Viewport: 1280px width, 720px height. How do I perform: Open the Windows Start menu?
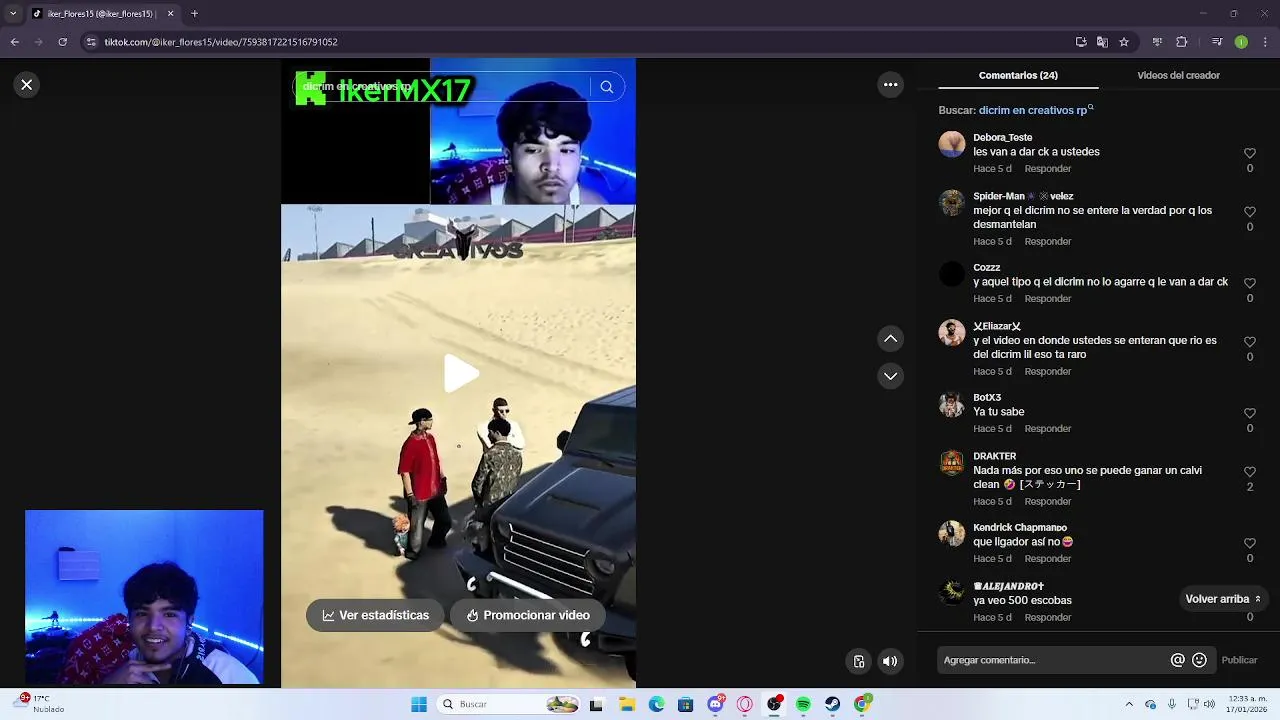pyautogui.click(x=419, y=705)
